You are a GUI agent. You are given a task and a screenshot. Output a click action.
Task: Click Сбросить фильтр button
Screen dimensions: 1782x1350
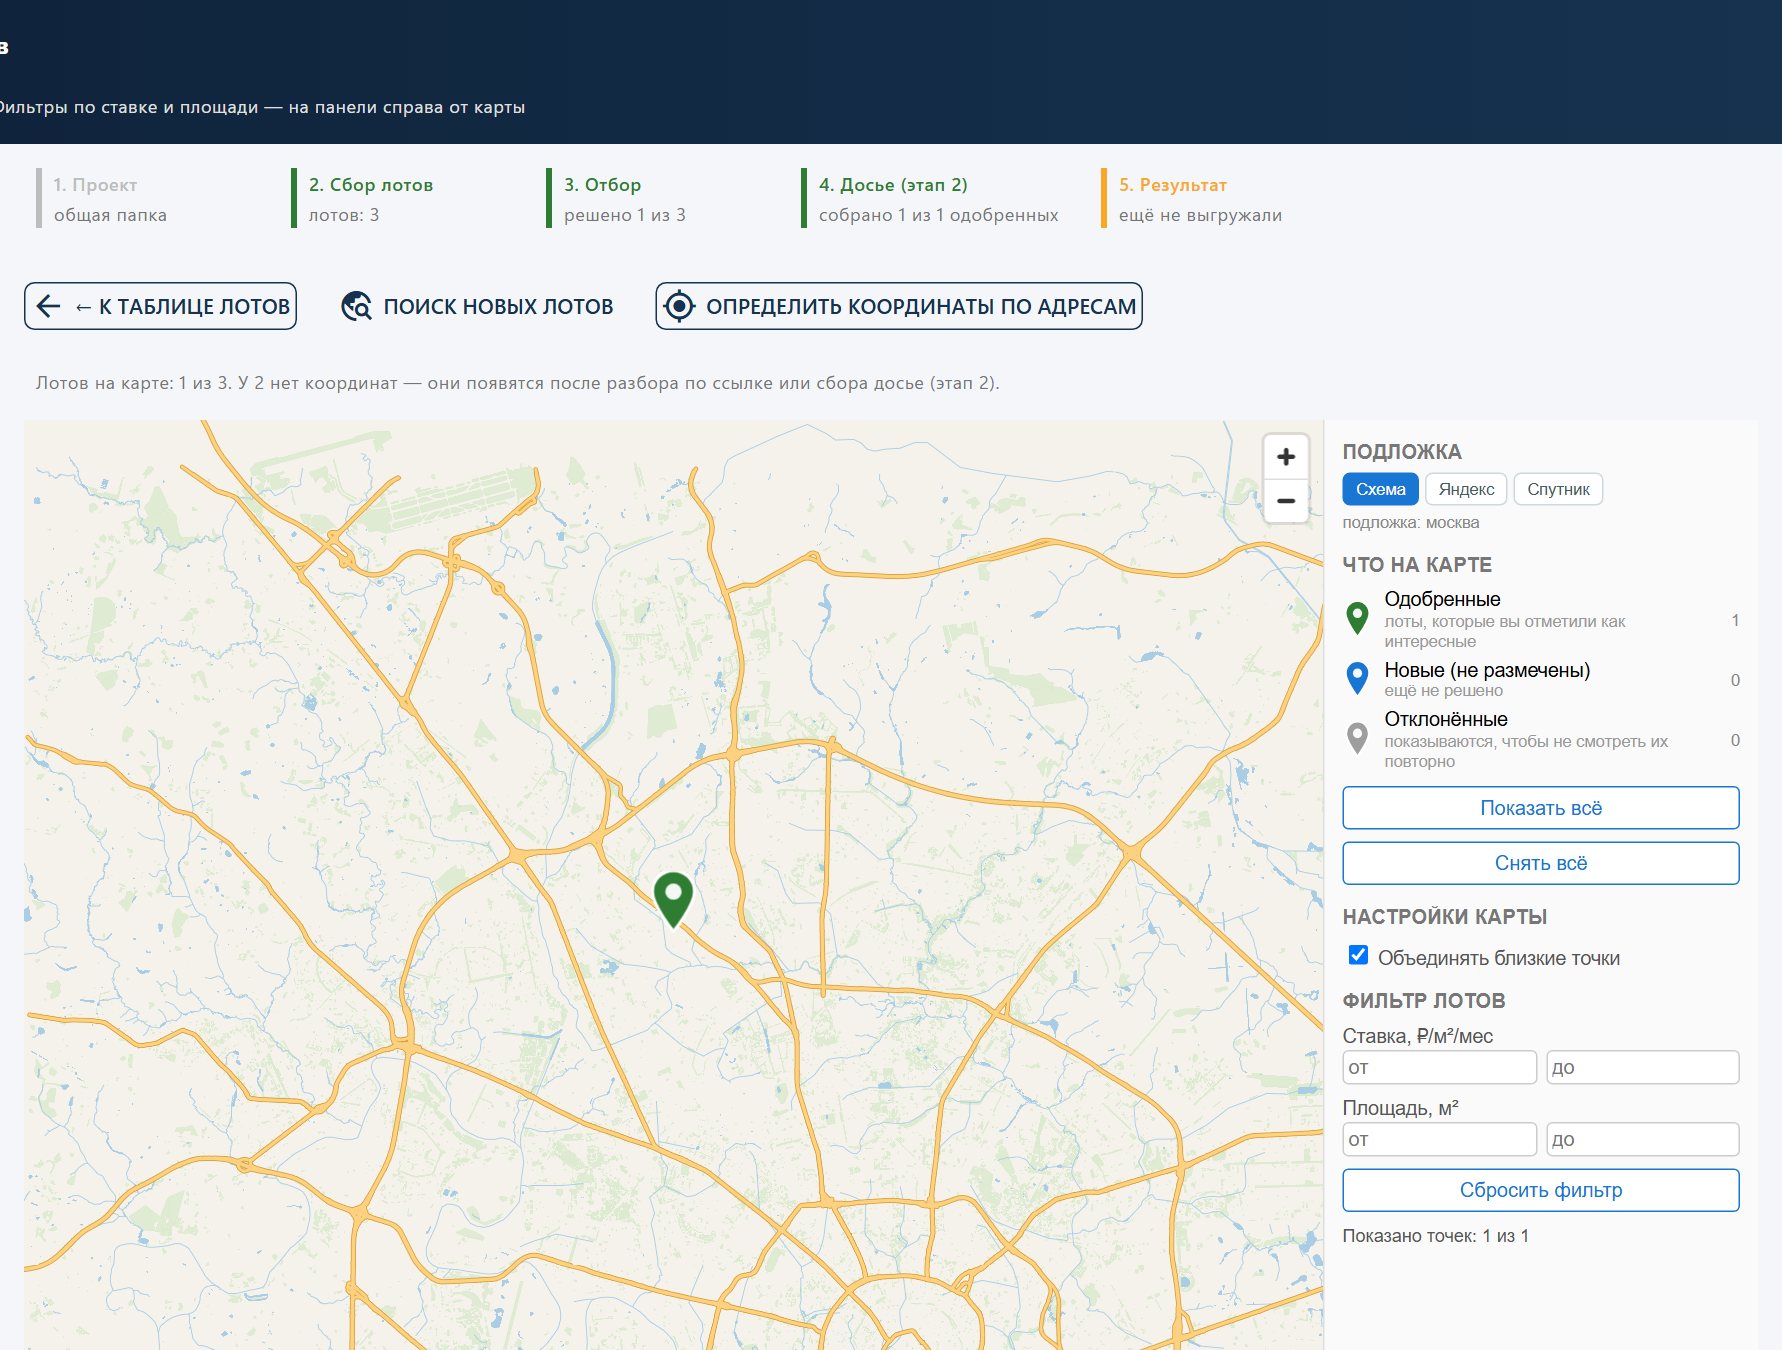click(x=1541, y=1190)
